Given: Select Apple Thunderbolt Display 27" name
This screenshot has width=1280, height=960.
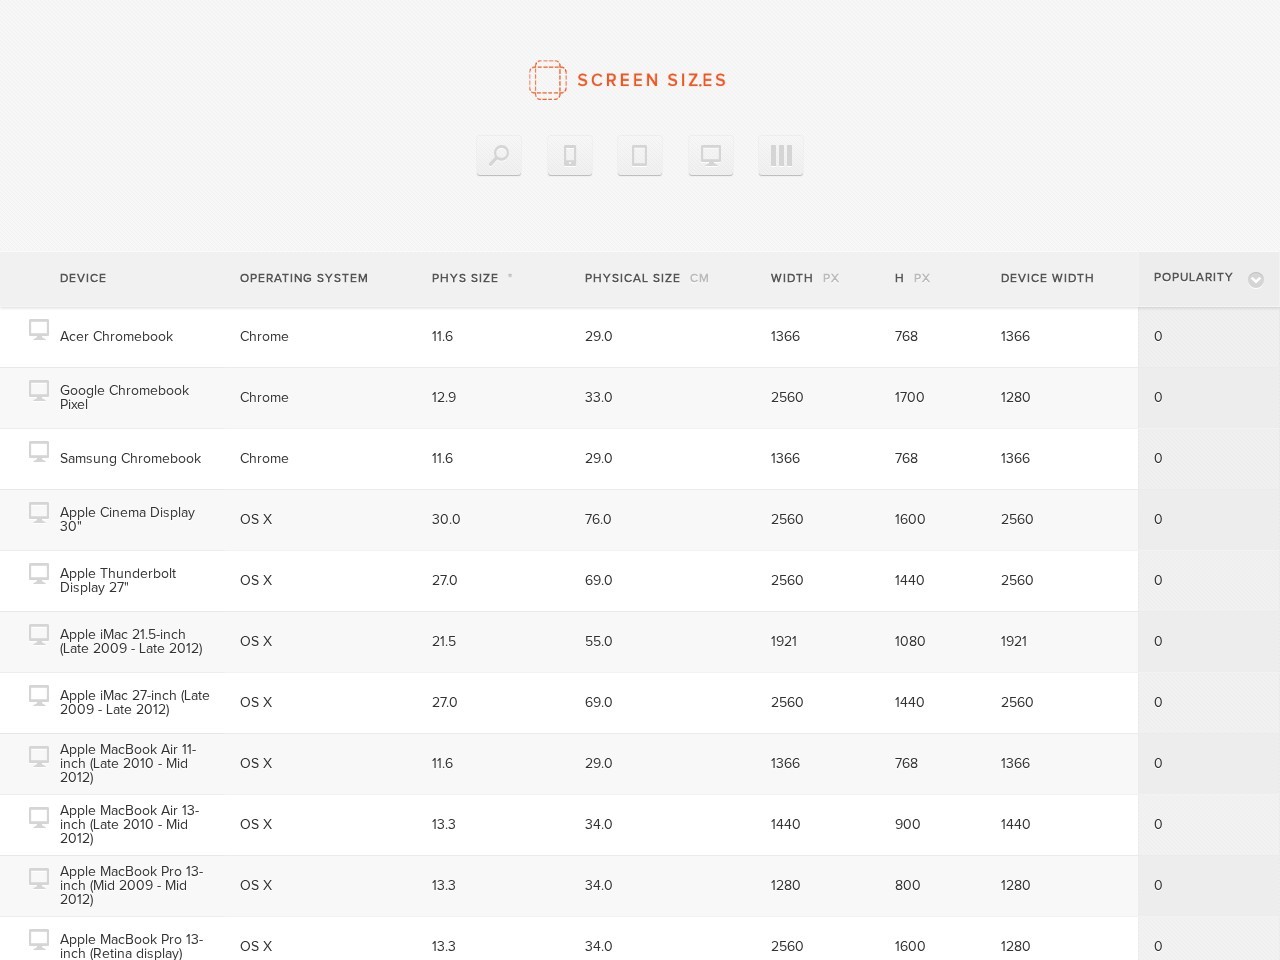Looking at the screenshot, I should [118, 580].
